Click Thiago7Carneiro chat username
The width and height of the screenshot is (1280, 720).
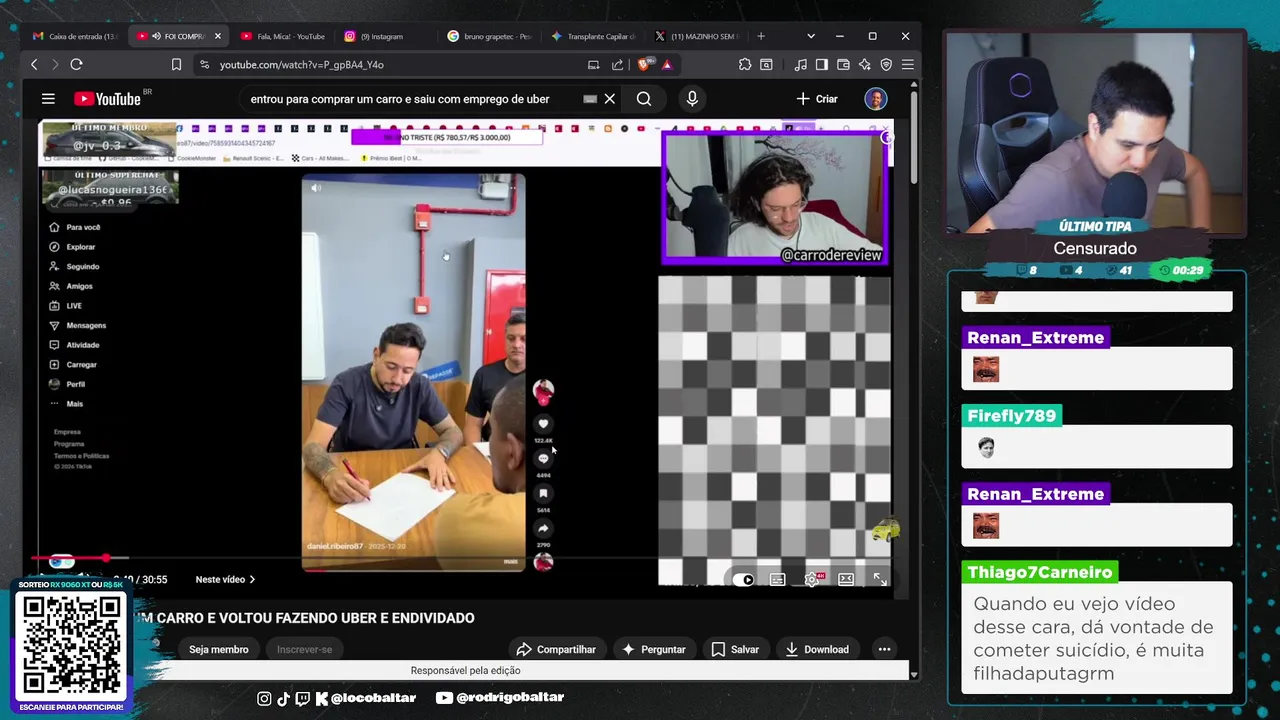1040,572
